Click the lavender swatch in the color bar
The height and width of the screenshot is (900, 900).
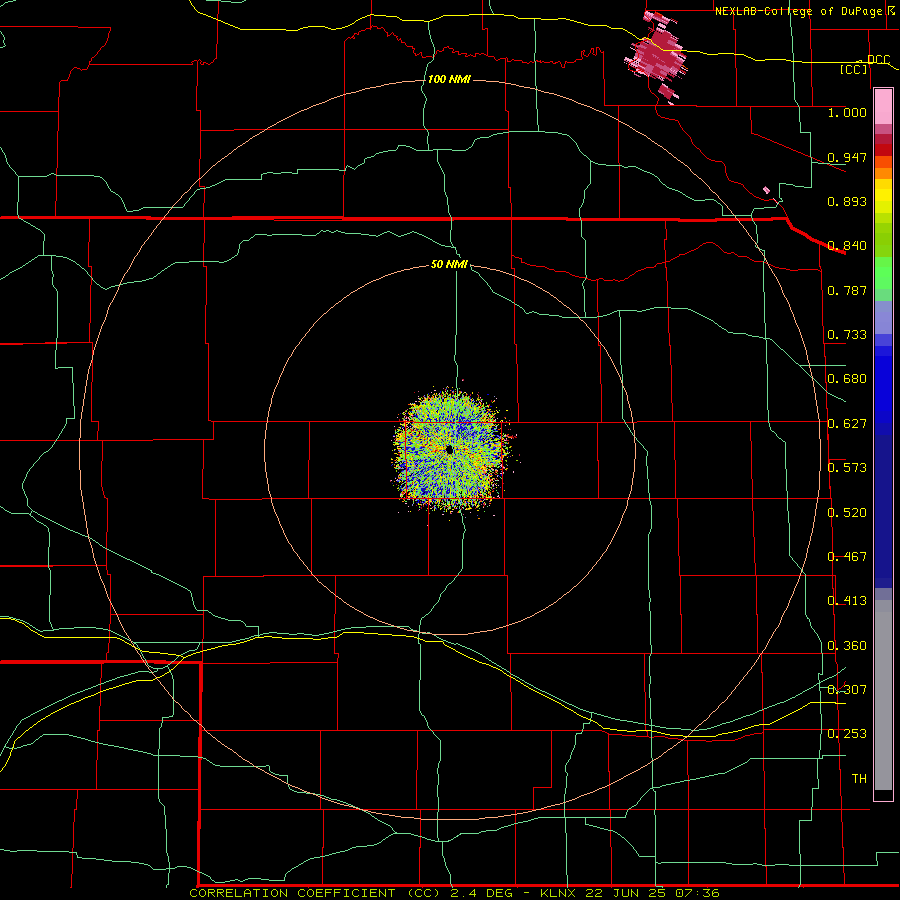coord(883,318)
